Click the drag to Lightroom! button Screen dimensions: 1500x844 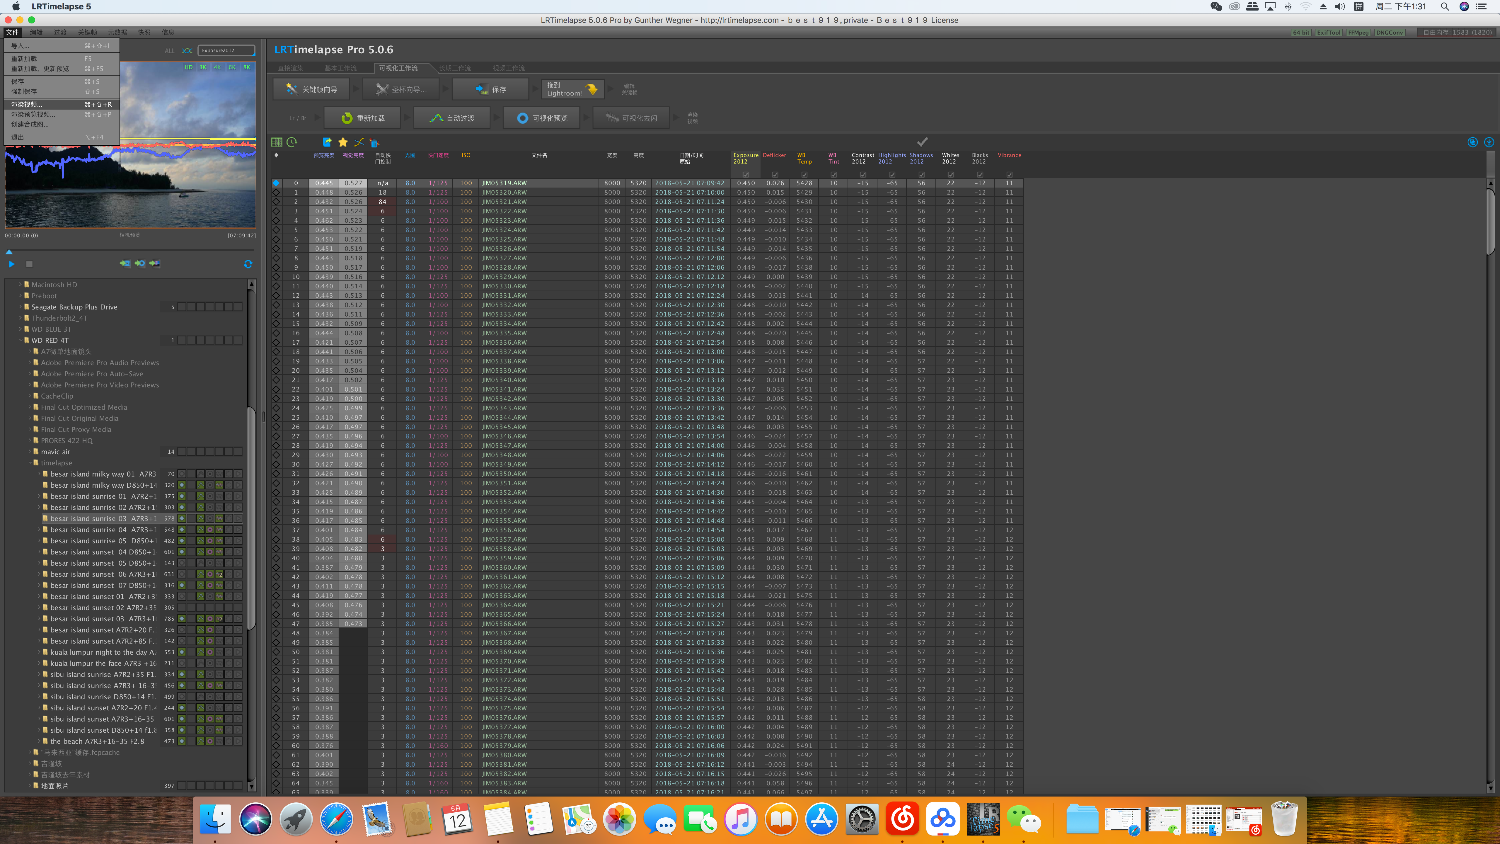point(573,89)
